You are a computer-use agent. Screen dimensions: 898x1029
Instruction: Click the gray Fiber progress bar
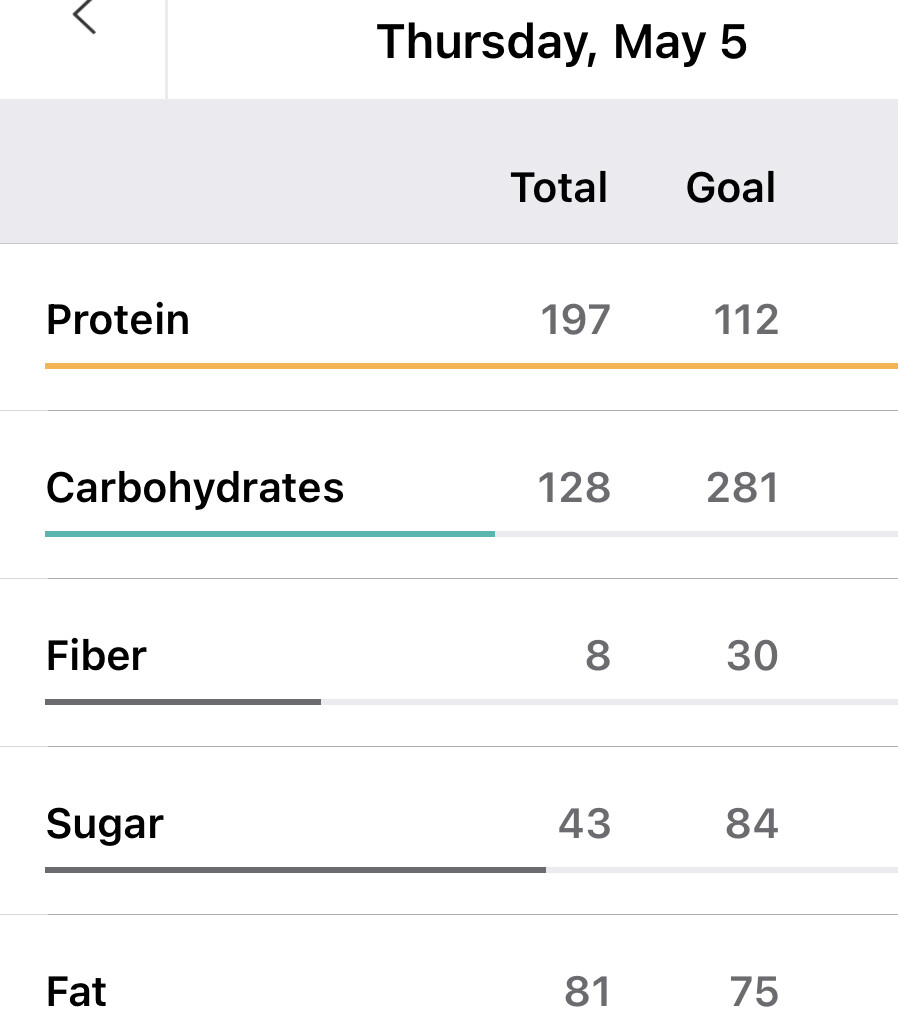click(183, 702)
